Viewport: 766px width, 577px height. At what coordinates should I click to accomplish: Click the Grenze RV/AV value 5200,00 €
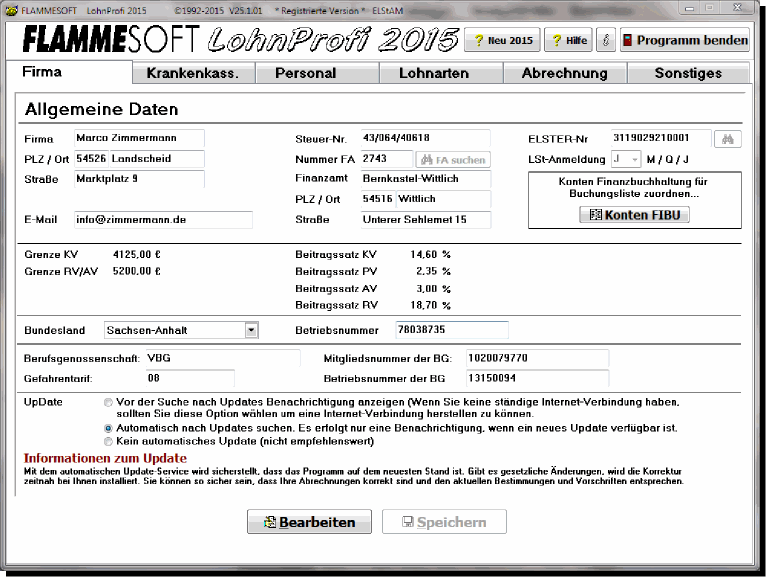click(137, 271)
